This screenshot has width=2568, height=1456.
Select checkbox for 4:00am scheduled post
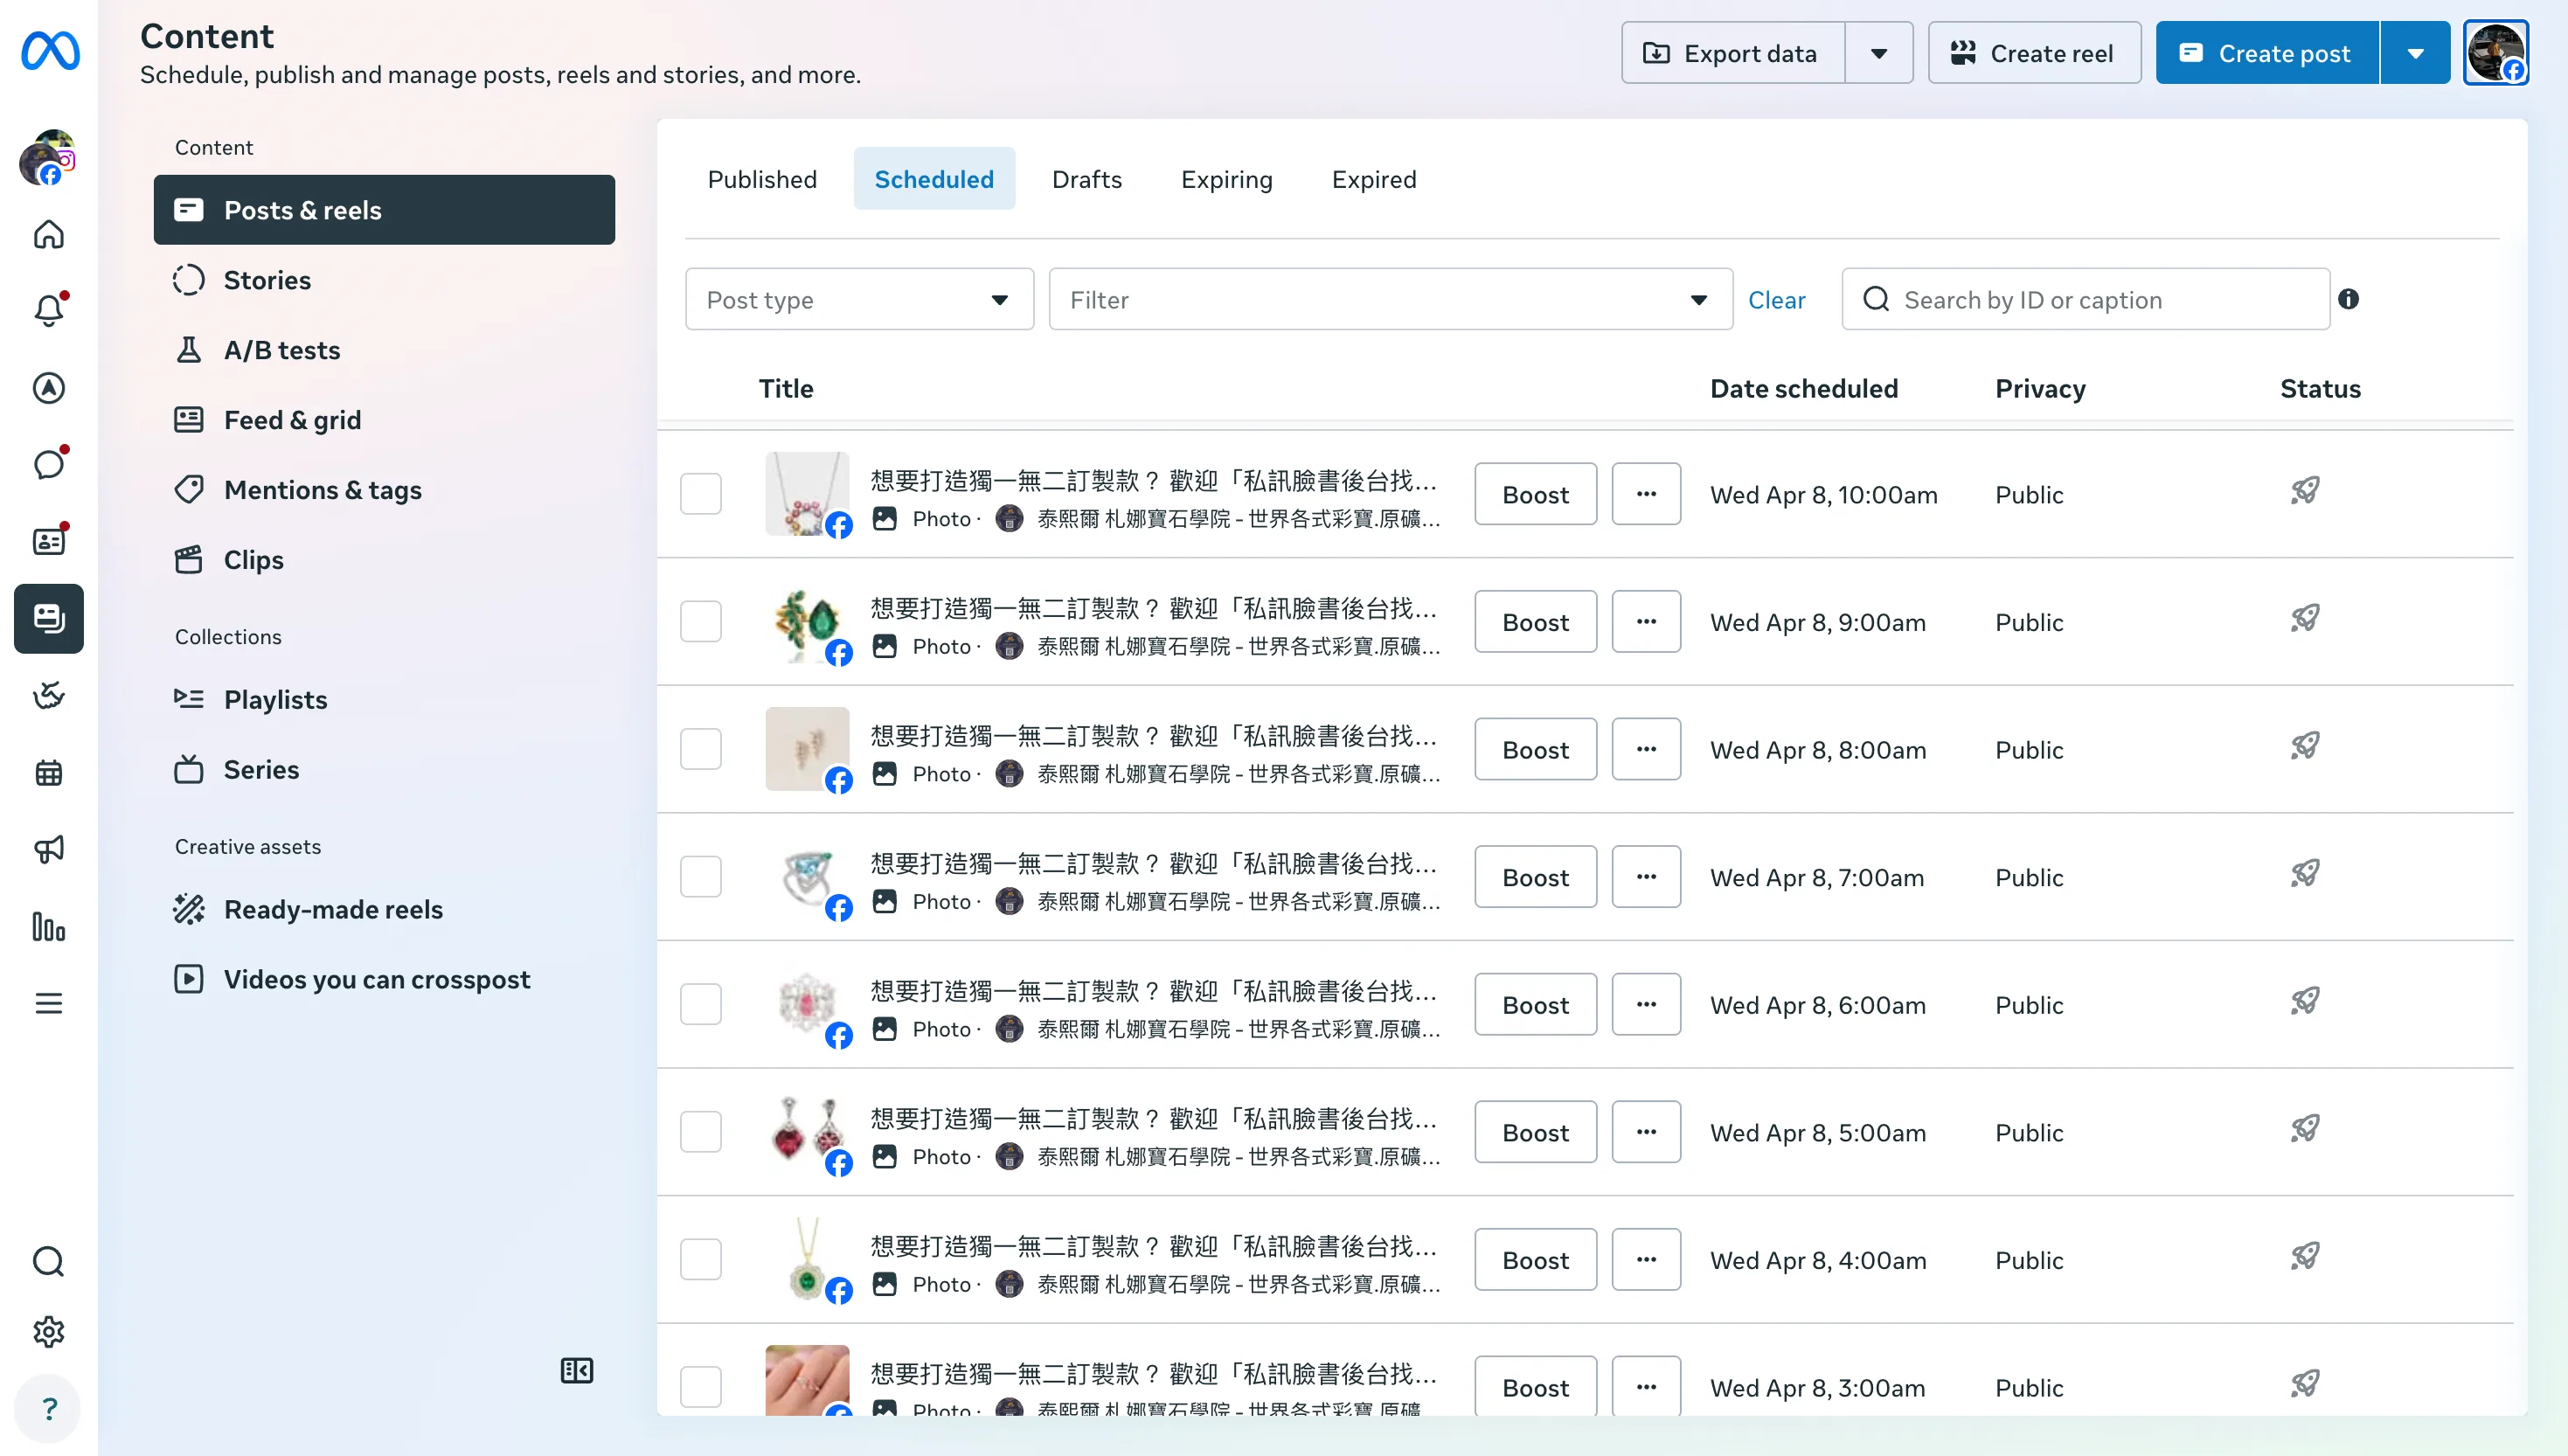click(x=701, y=1259)
